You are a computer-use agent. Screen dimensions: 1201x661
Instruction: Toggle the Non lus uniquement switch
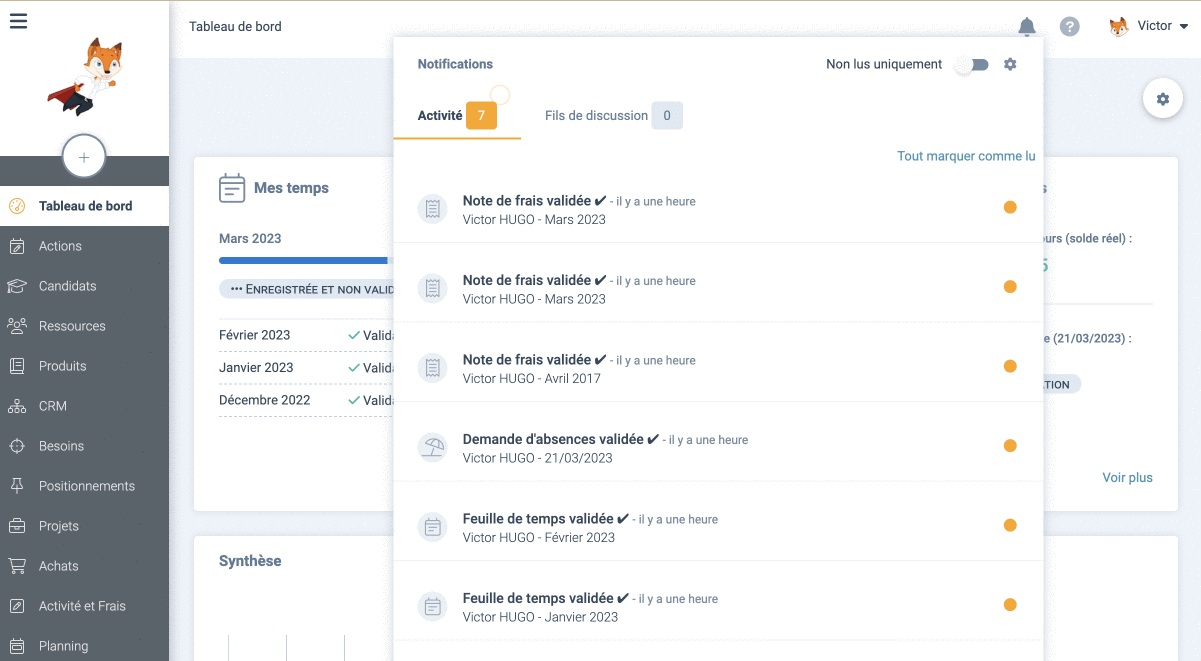pyautogui.click(x=971, y=64)
